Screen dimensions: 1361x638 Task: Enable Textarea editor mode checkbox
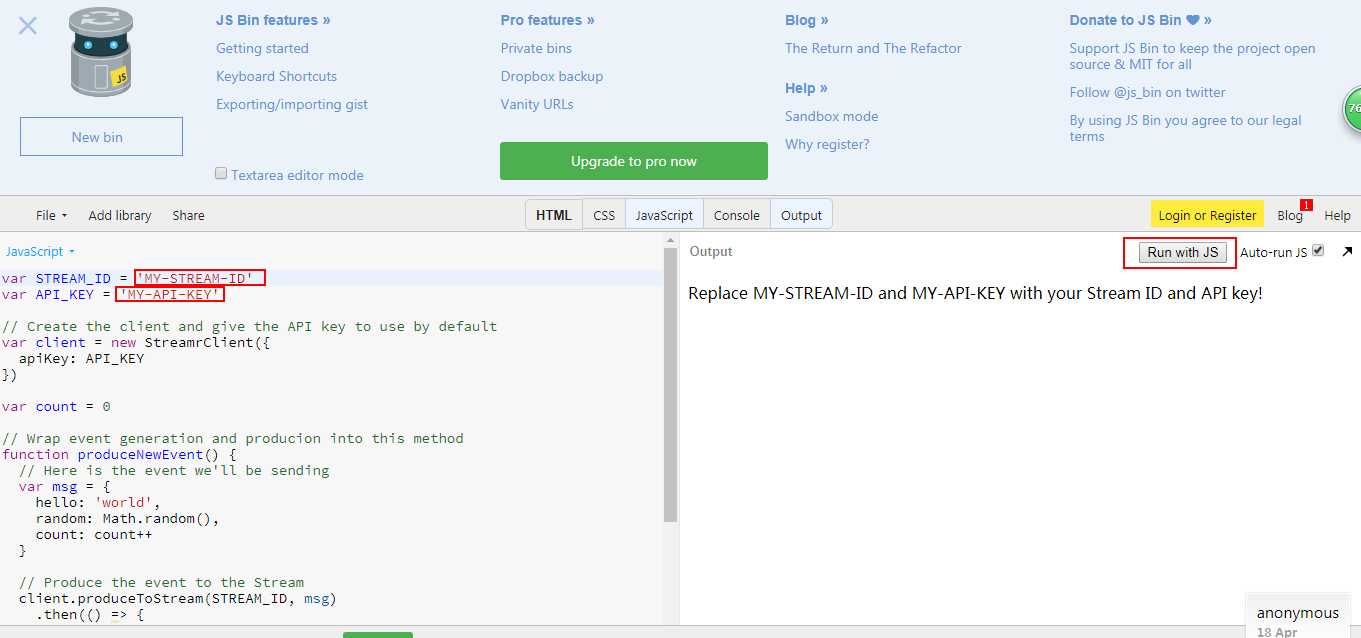coord(221,173)
